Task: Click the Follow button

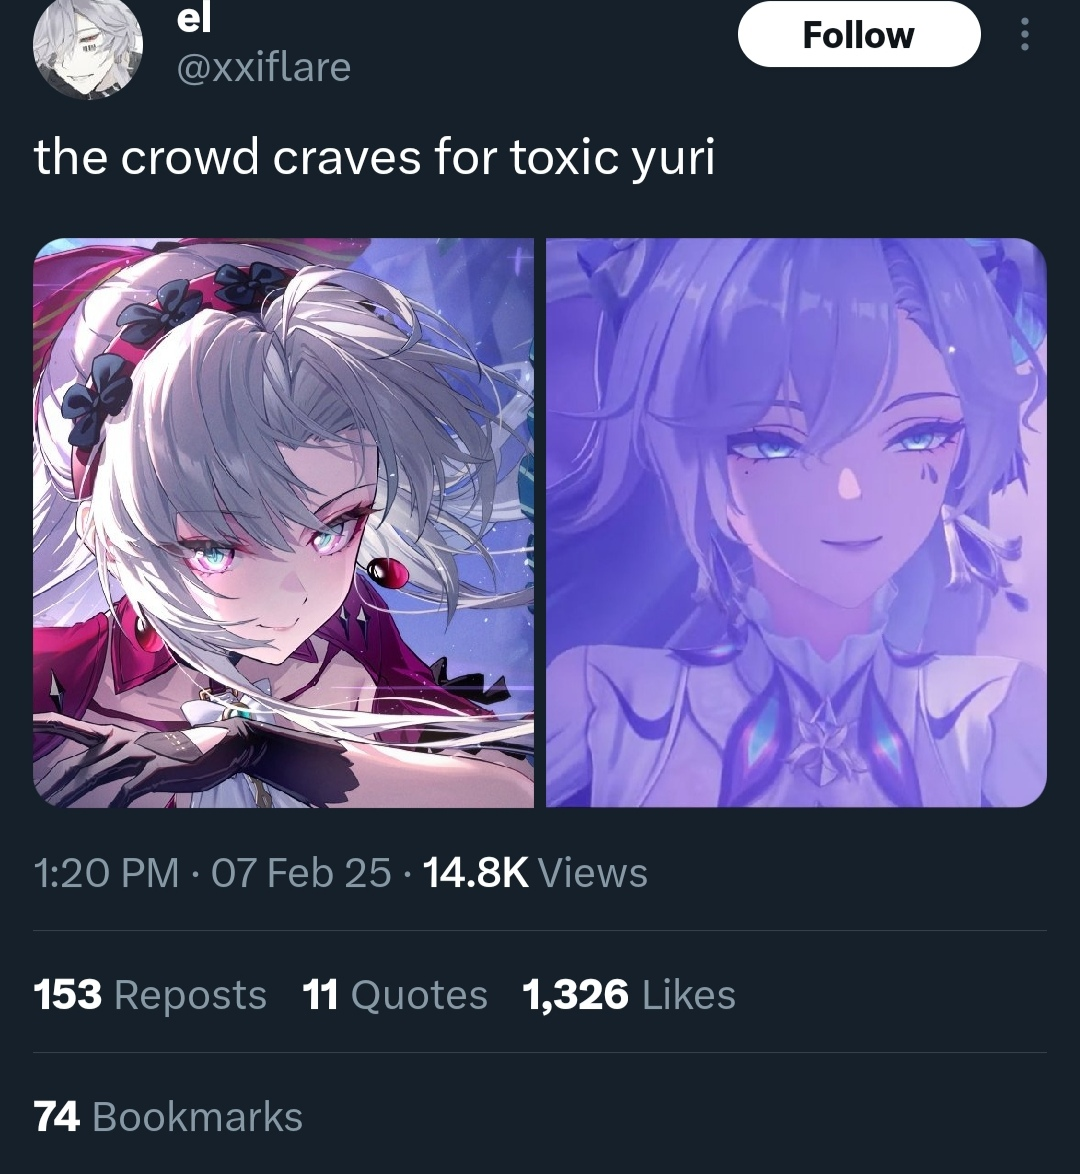Action: coord(859,34)
